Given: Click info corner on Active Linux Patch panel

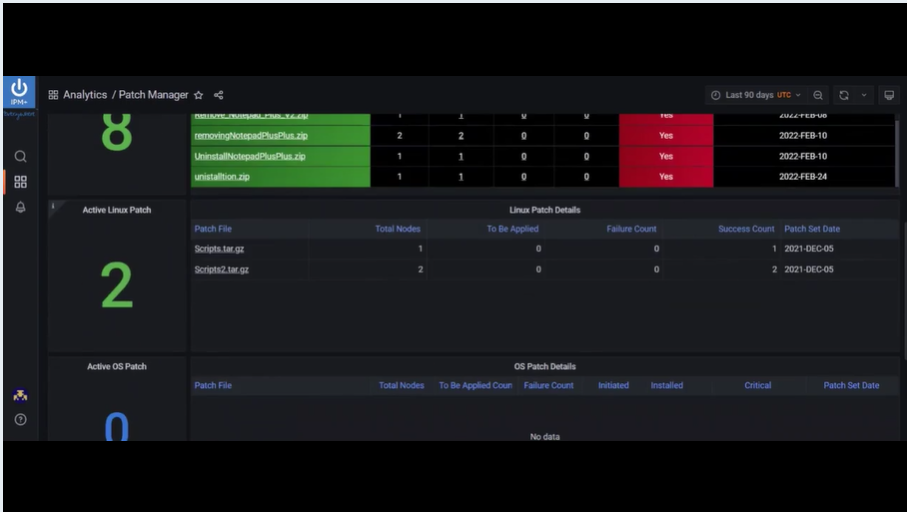Looking at the screenshot, I should (53, 206).
